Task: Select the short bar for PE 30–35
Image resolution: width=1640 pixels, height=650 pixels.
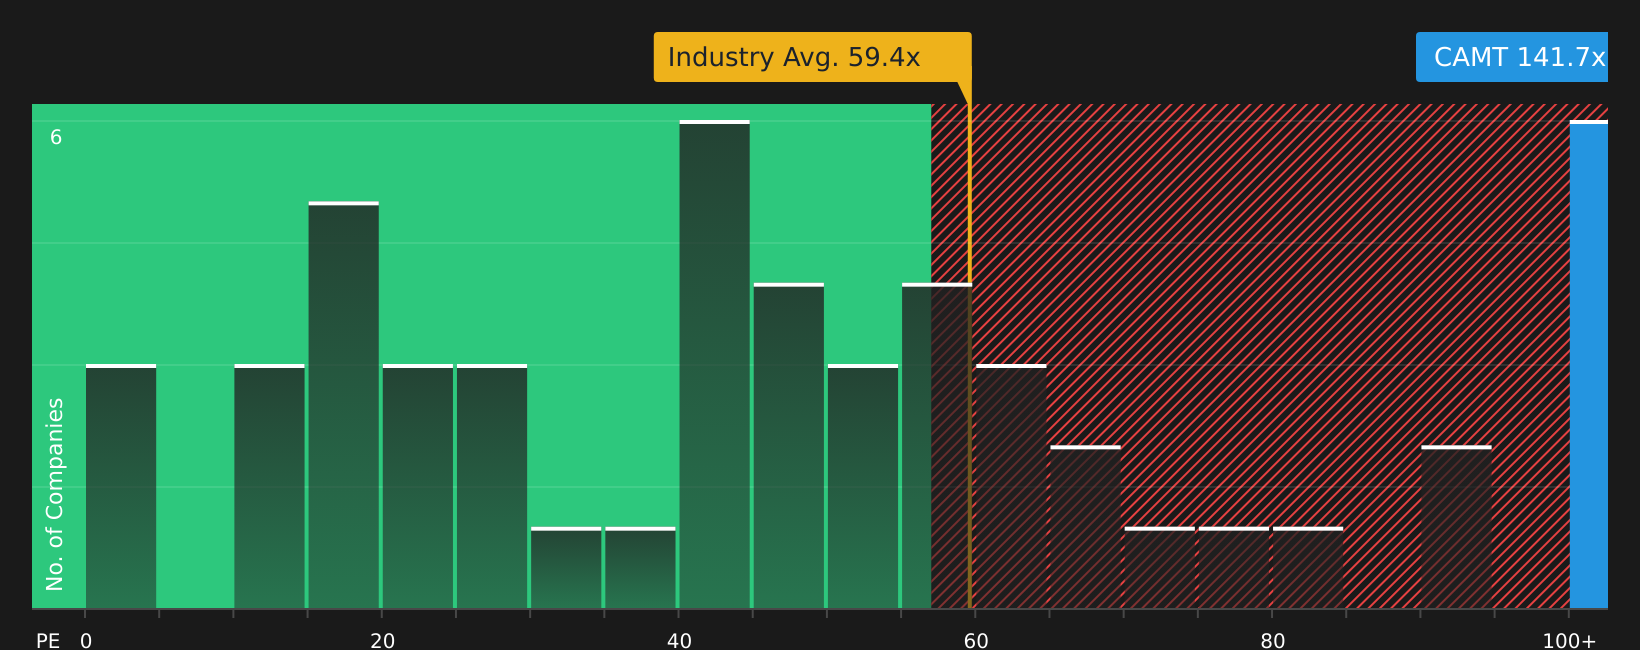Action: tap(566, 568)
